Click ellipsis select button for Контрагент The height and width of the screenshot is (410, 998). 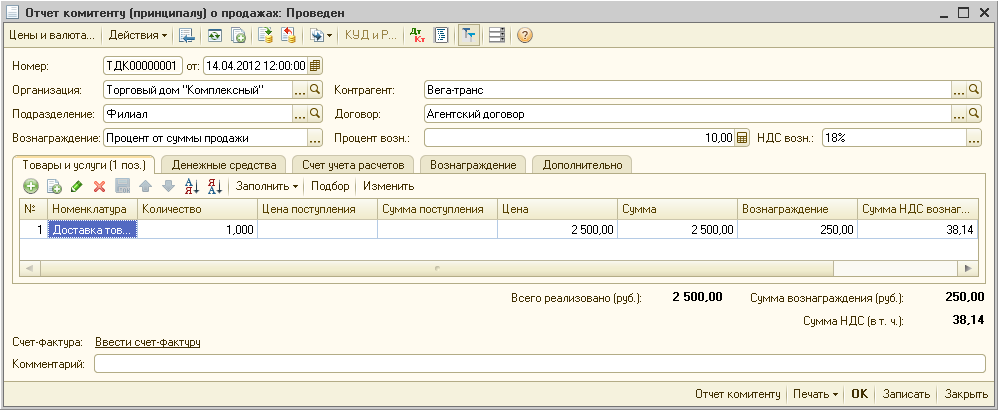click(959, 90)
